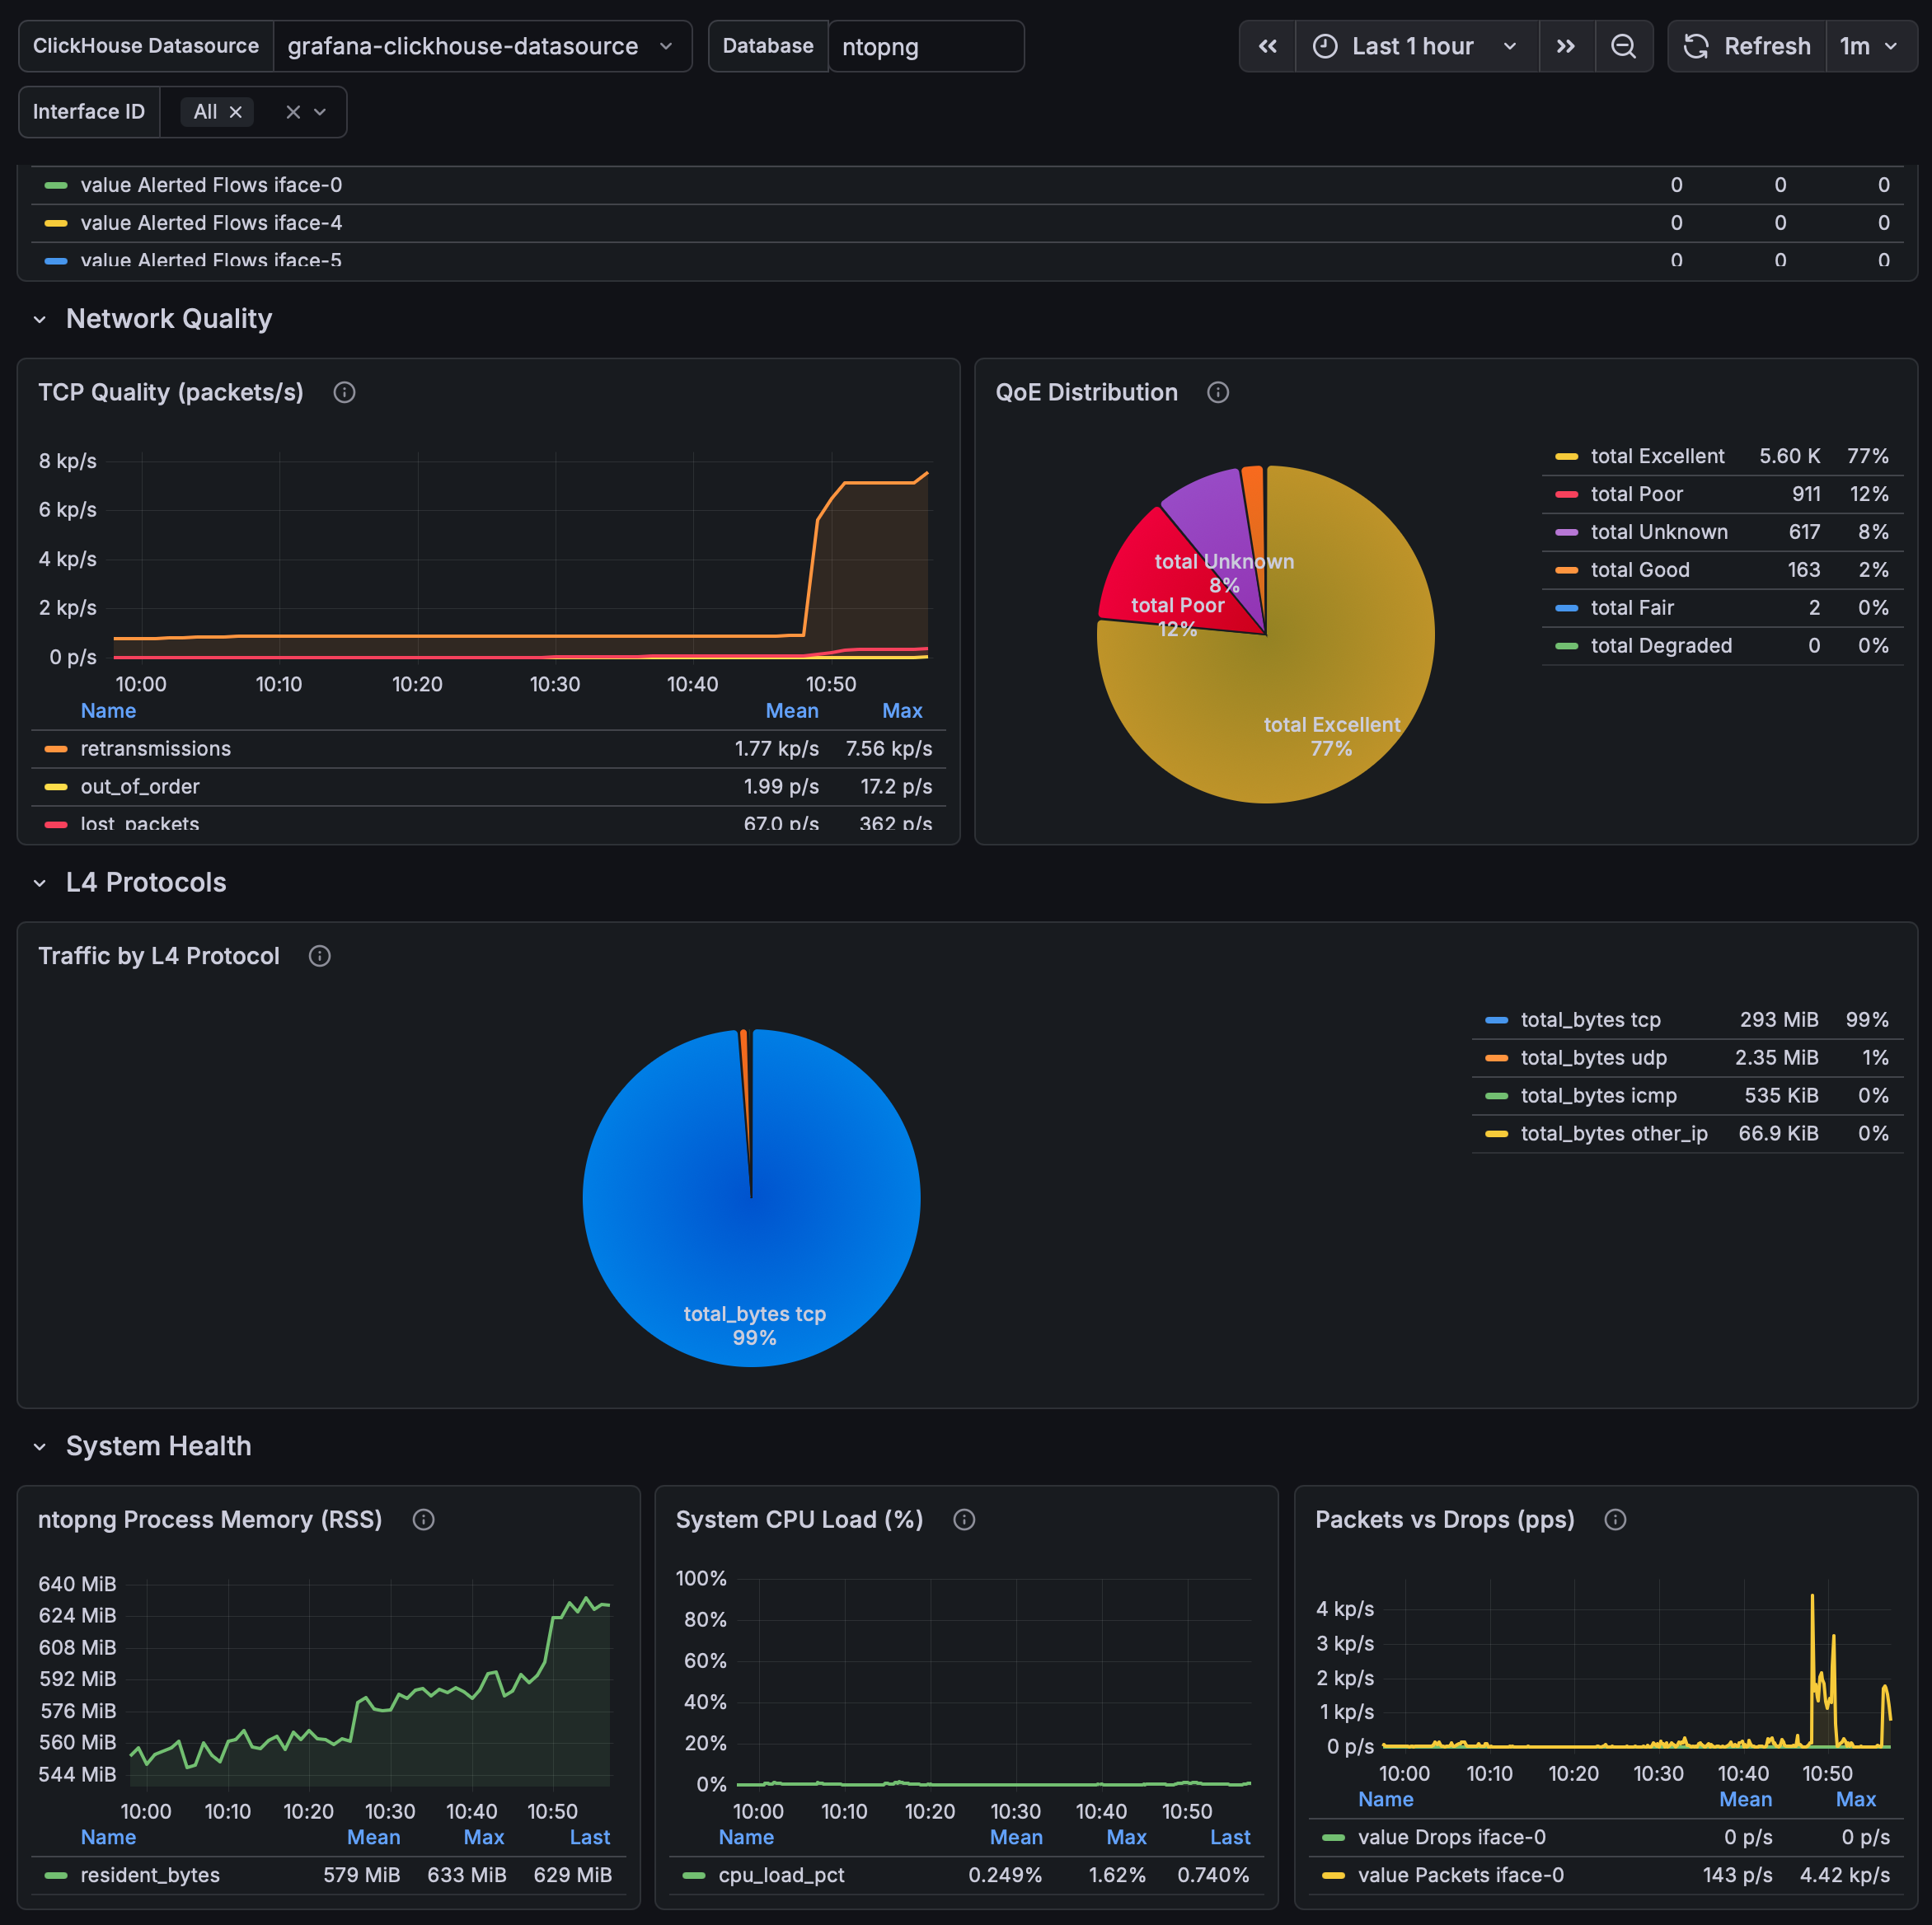The image size is (1932, 1925).
Task: Click info icon on System CPU Load
Action: [x=963, y=1520]
